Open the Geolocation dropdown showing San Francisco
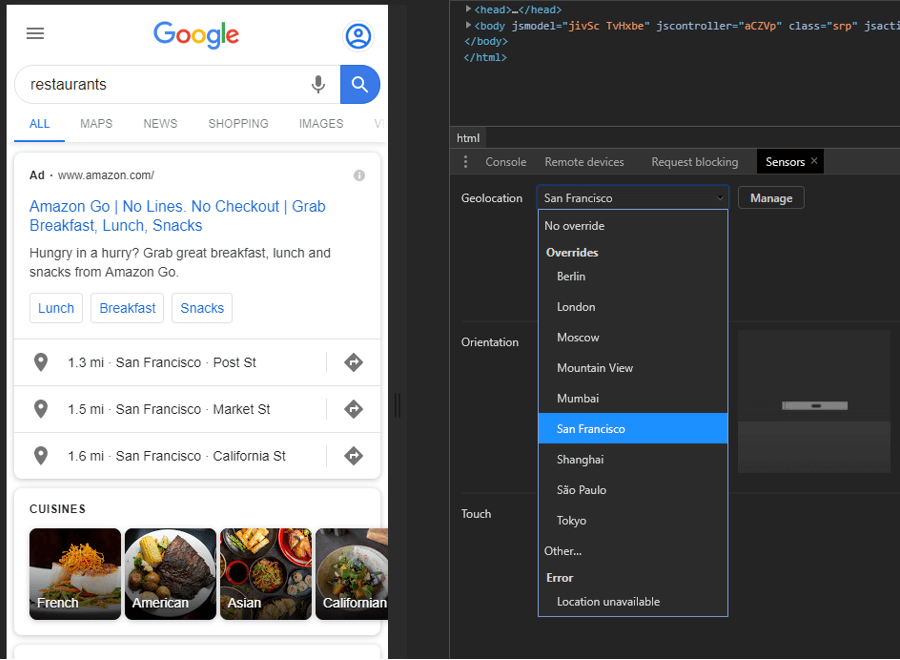Viewport: 900px width, 660px height. click(633, 198)
